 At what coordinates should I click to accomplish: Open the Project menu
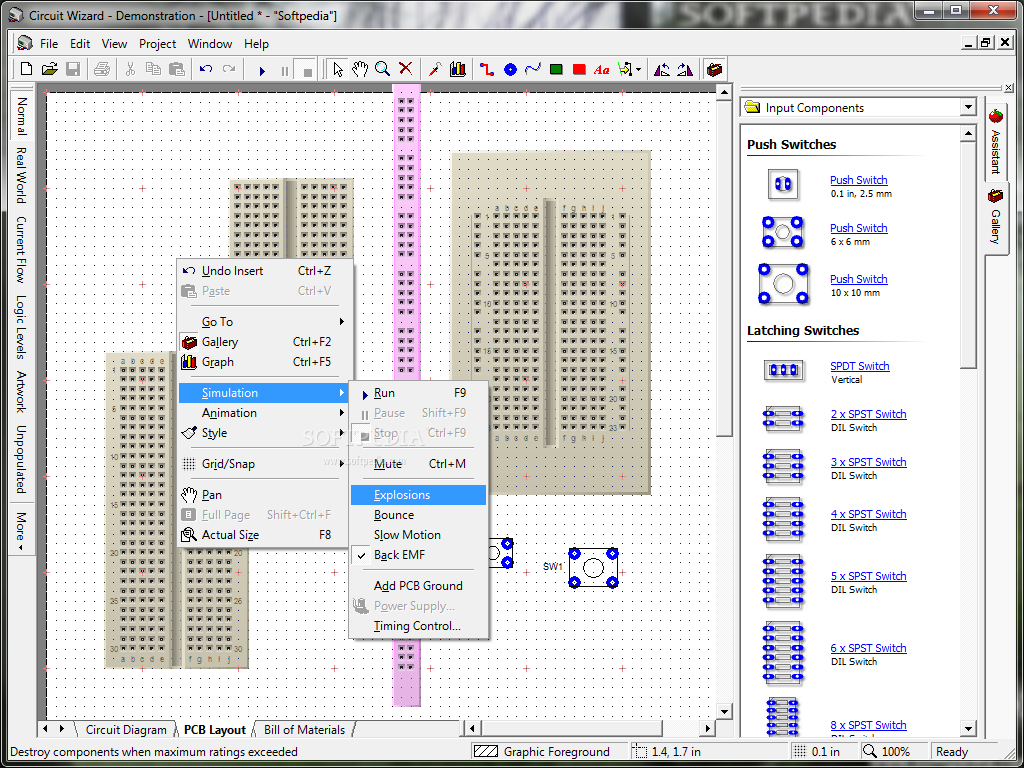click(x=157, y=43)
